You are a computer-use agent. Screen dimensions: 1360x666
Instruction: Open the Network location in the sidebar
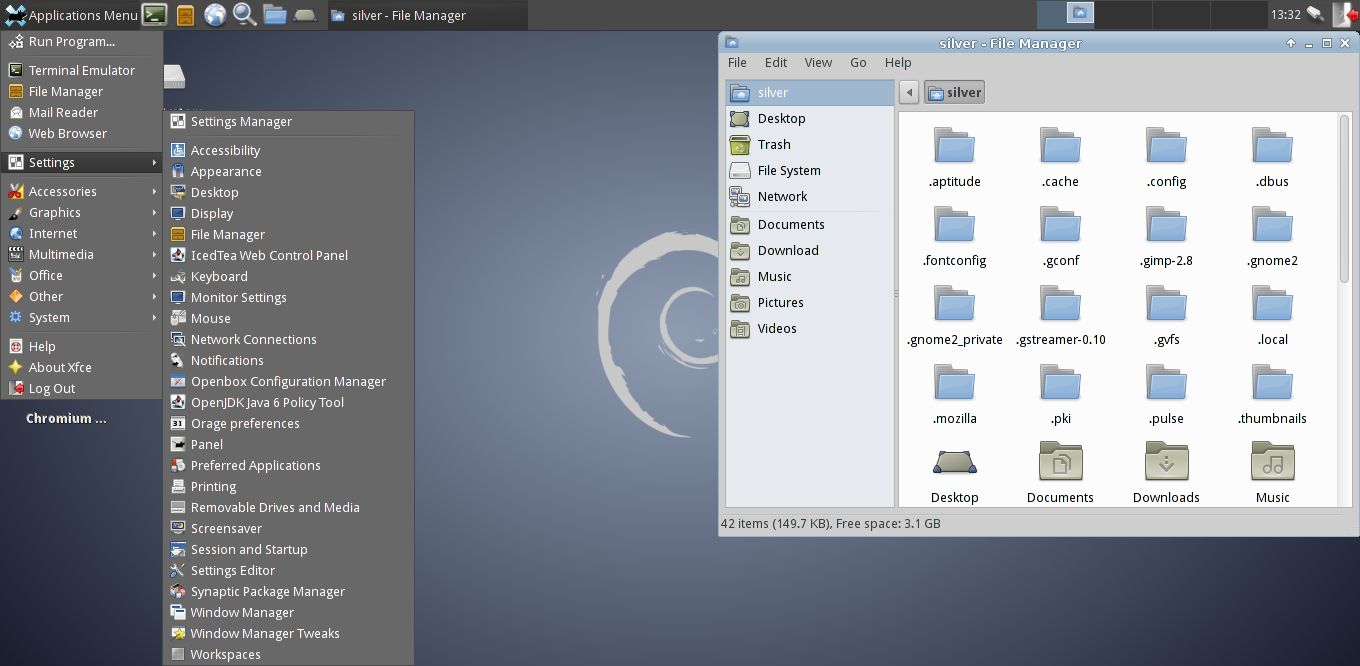(x=782, y=196)
